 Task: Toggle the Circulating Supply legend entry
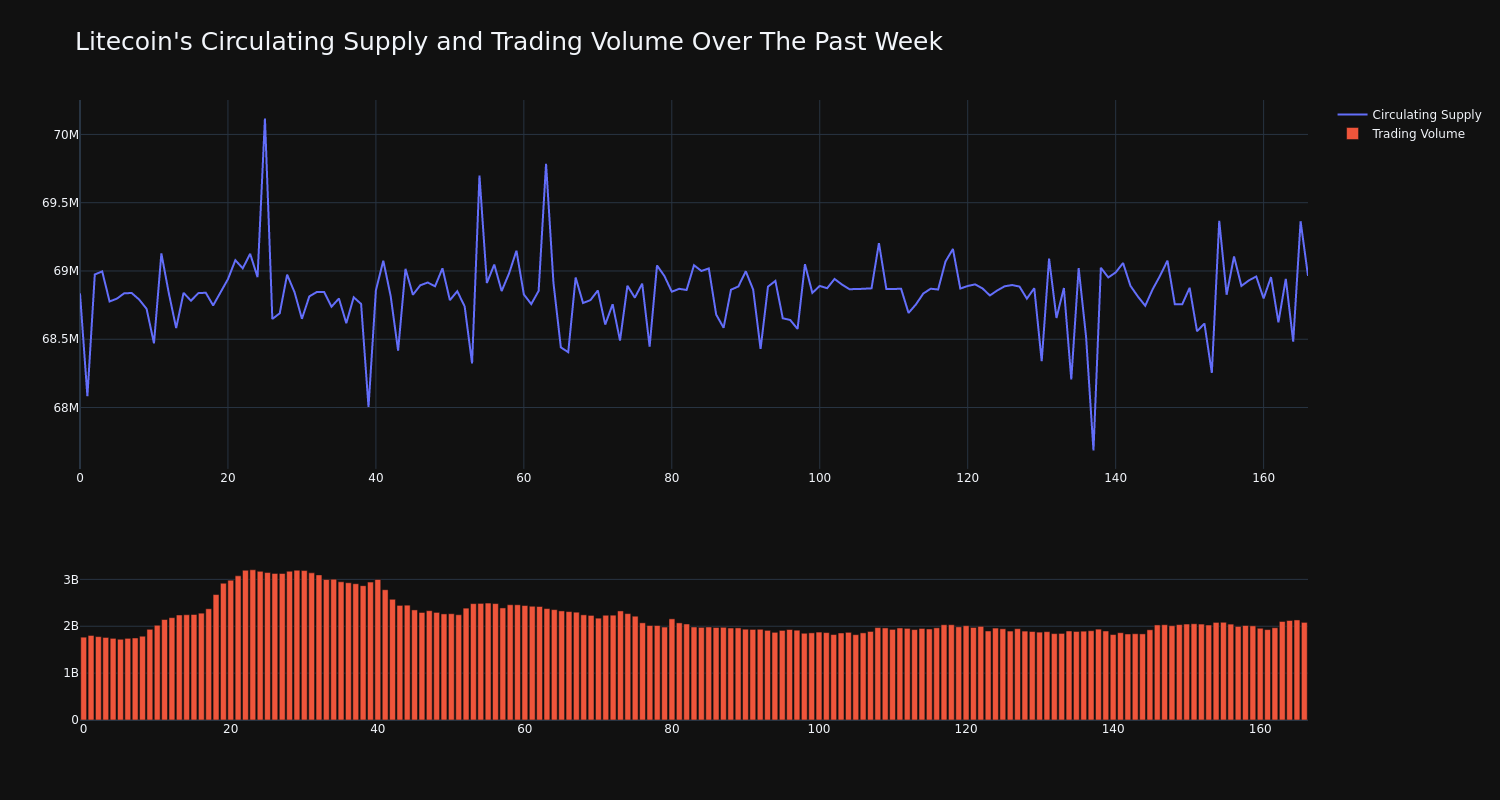coord(1409,115)
